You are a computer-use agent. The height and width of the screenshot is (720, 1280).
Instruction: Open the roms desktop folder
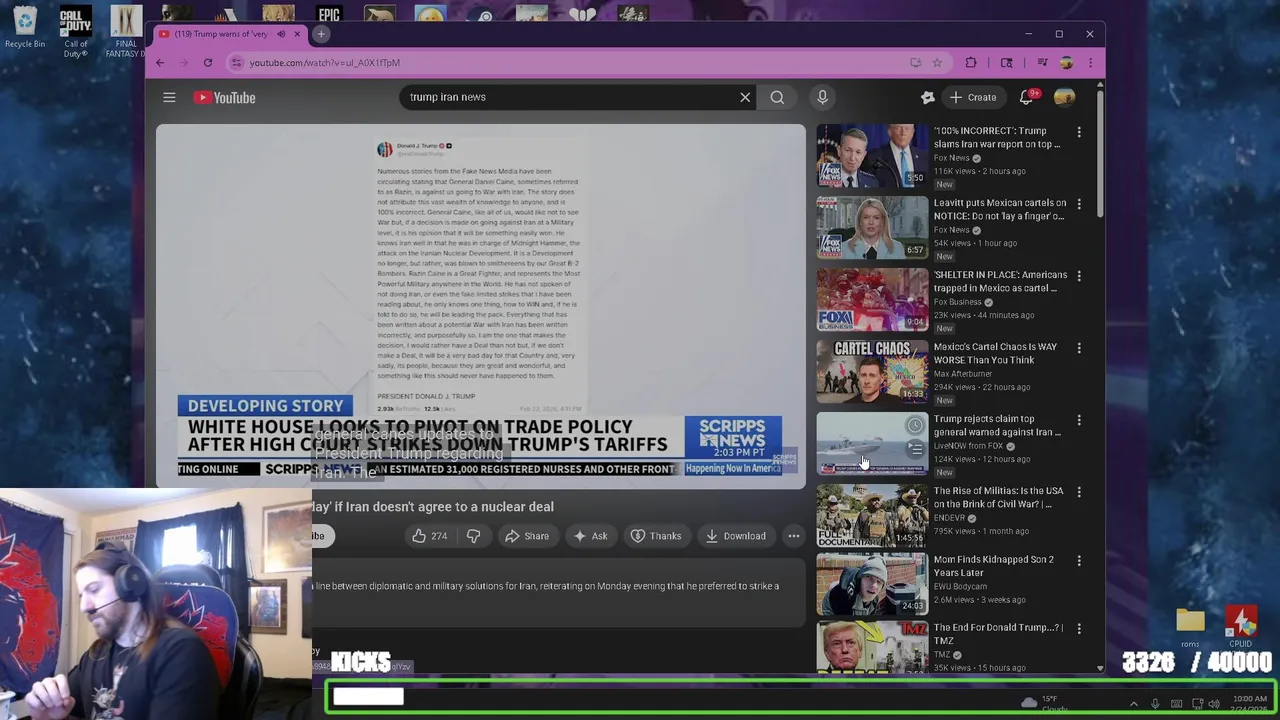tap(1190, 627)
